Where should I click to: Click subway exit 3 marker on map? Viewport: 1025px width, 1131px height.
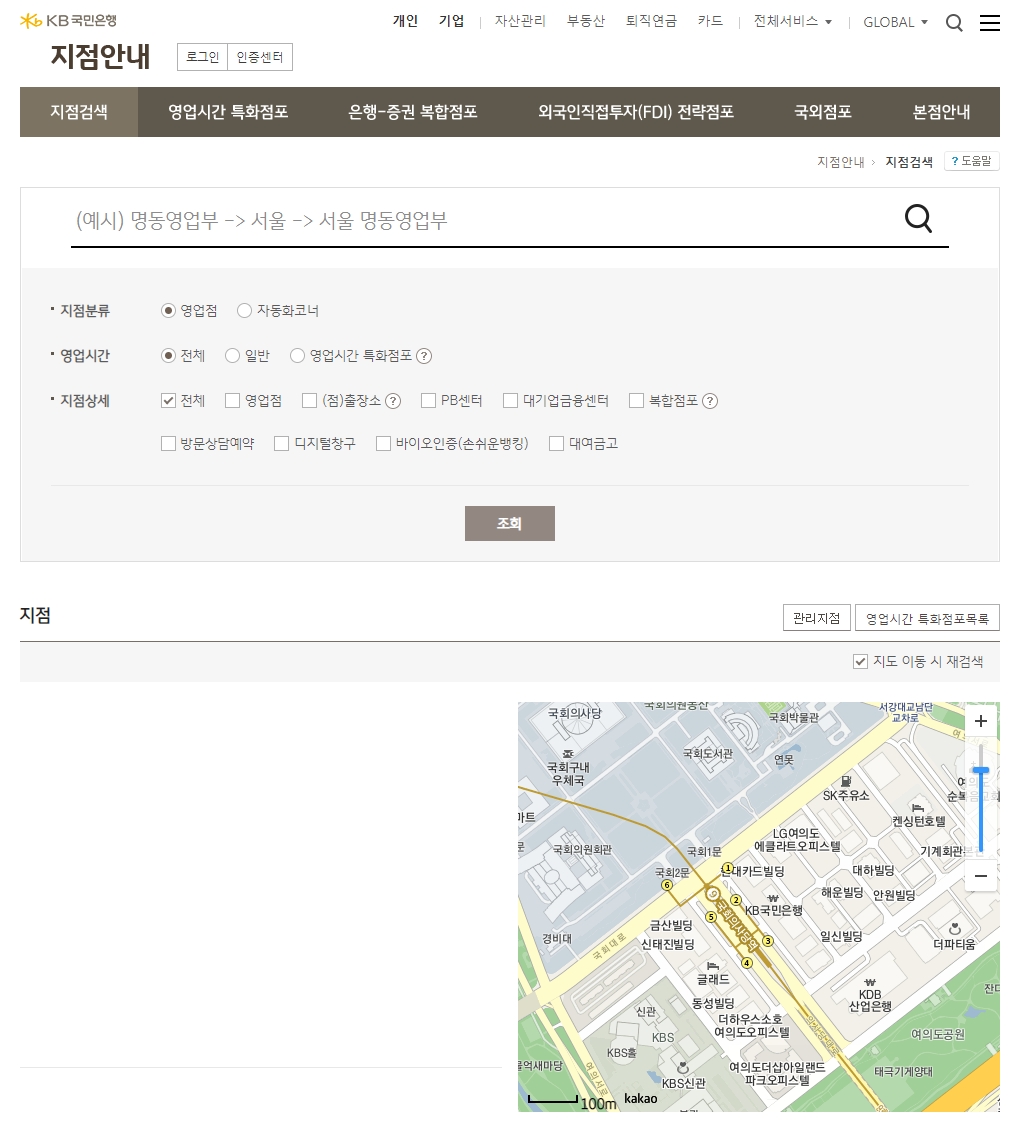point(767,941)
